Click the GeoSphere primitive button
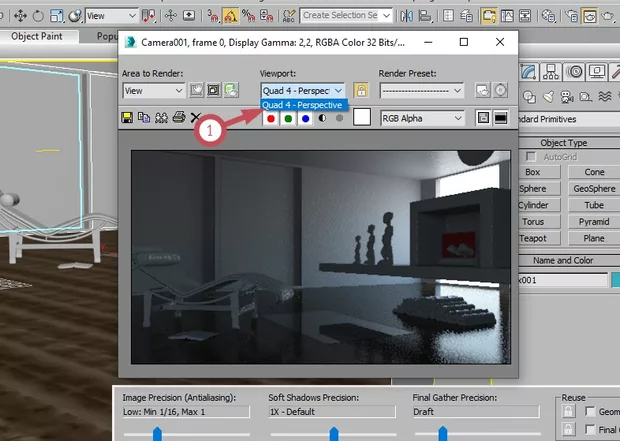 click(x=594, y=188)
